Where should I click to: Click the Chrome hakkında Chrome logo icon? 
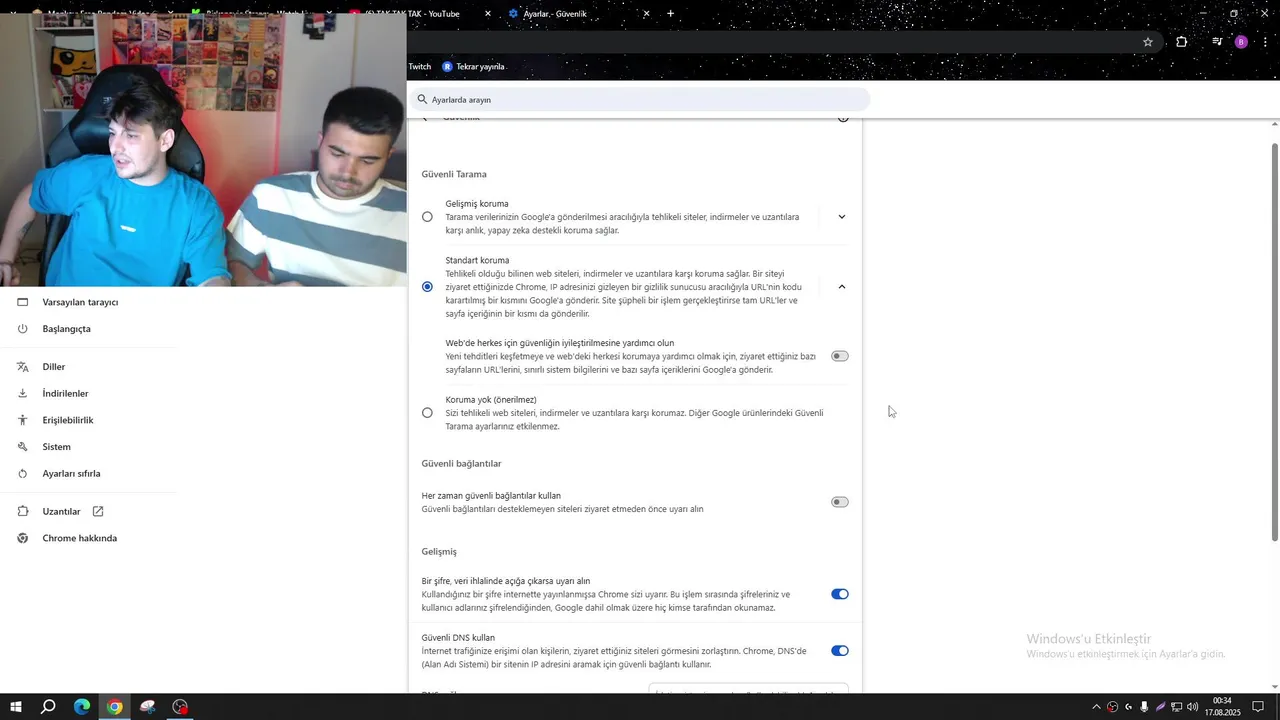point(22,538)
